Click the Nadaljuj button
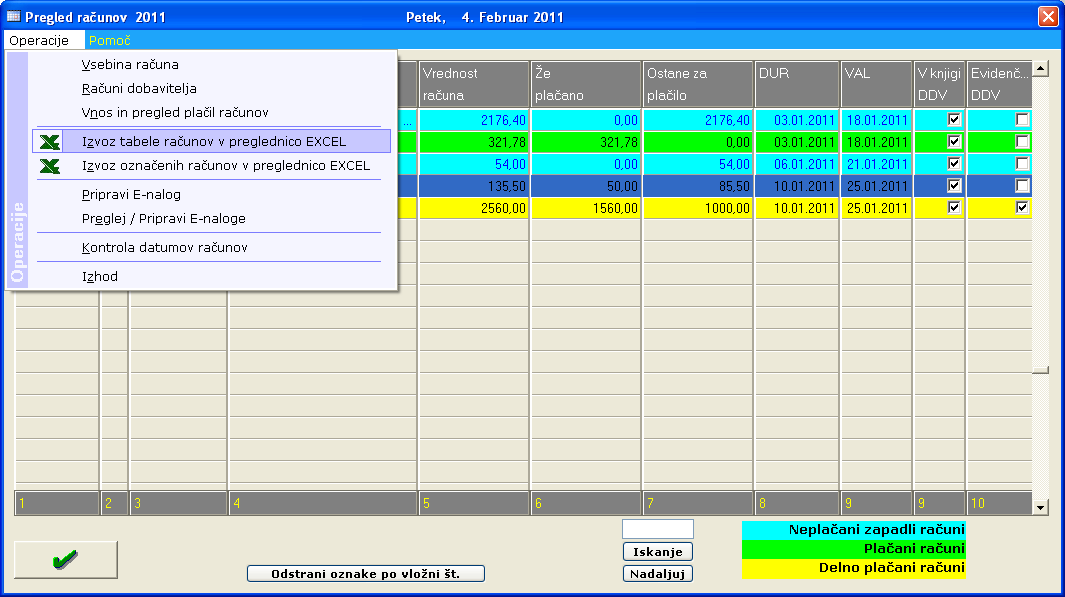The width and height of the screenshot is (1065, 597). (657, 574)
